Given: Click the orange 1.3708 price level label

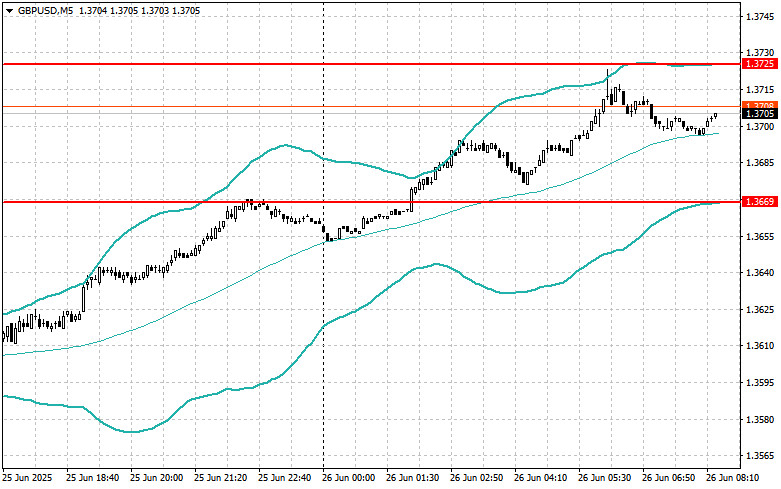Looking at the screenshot, I should point(760,105).
